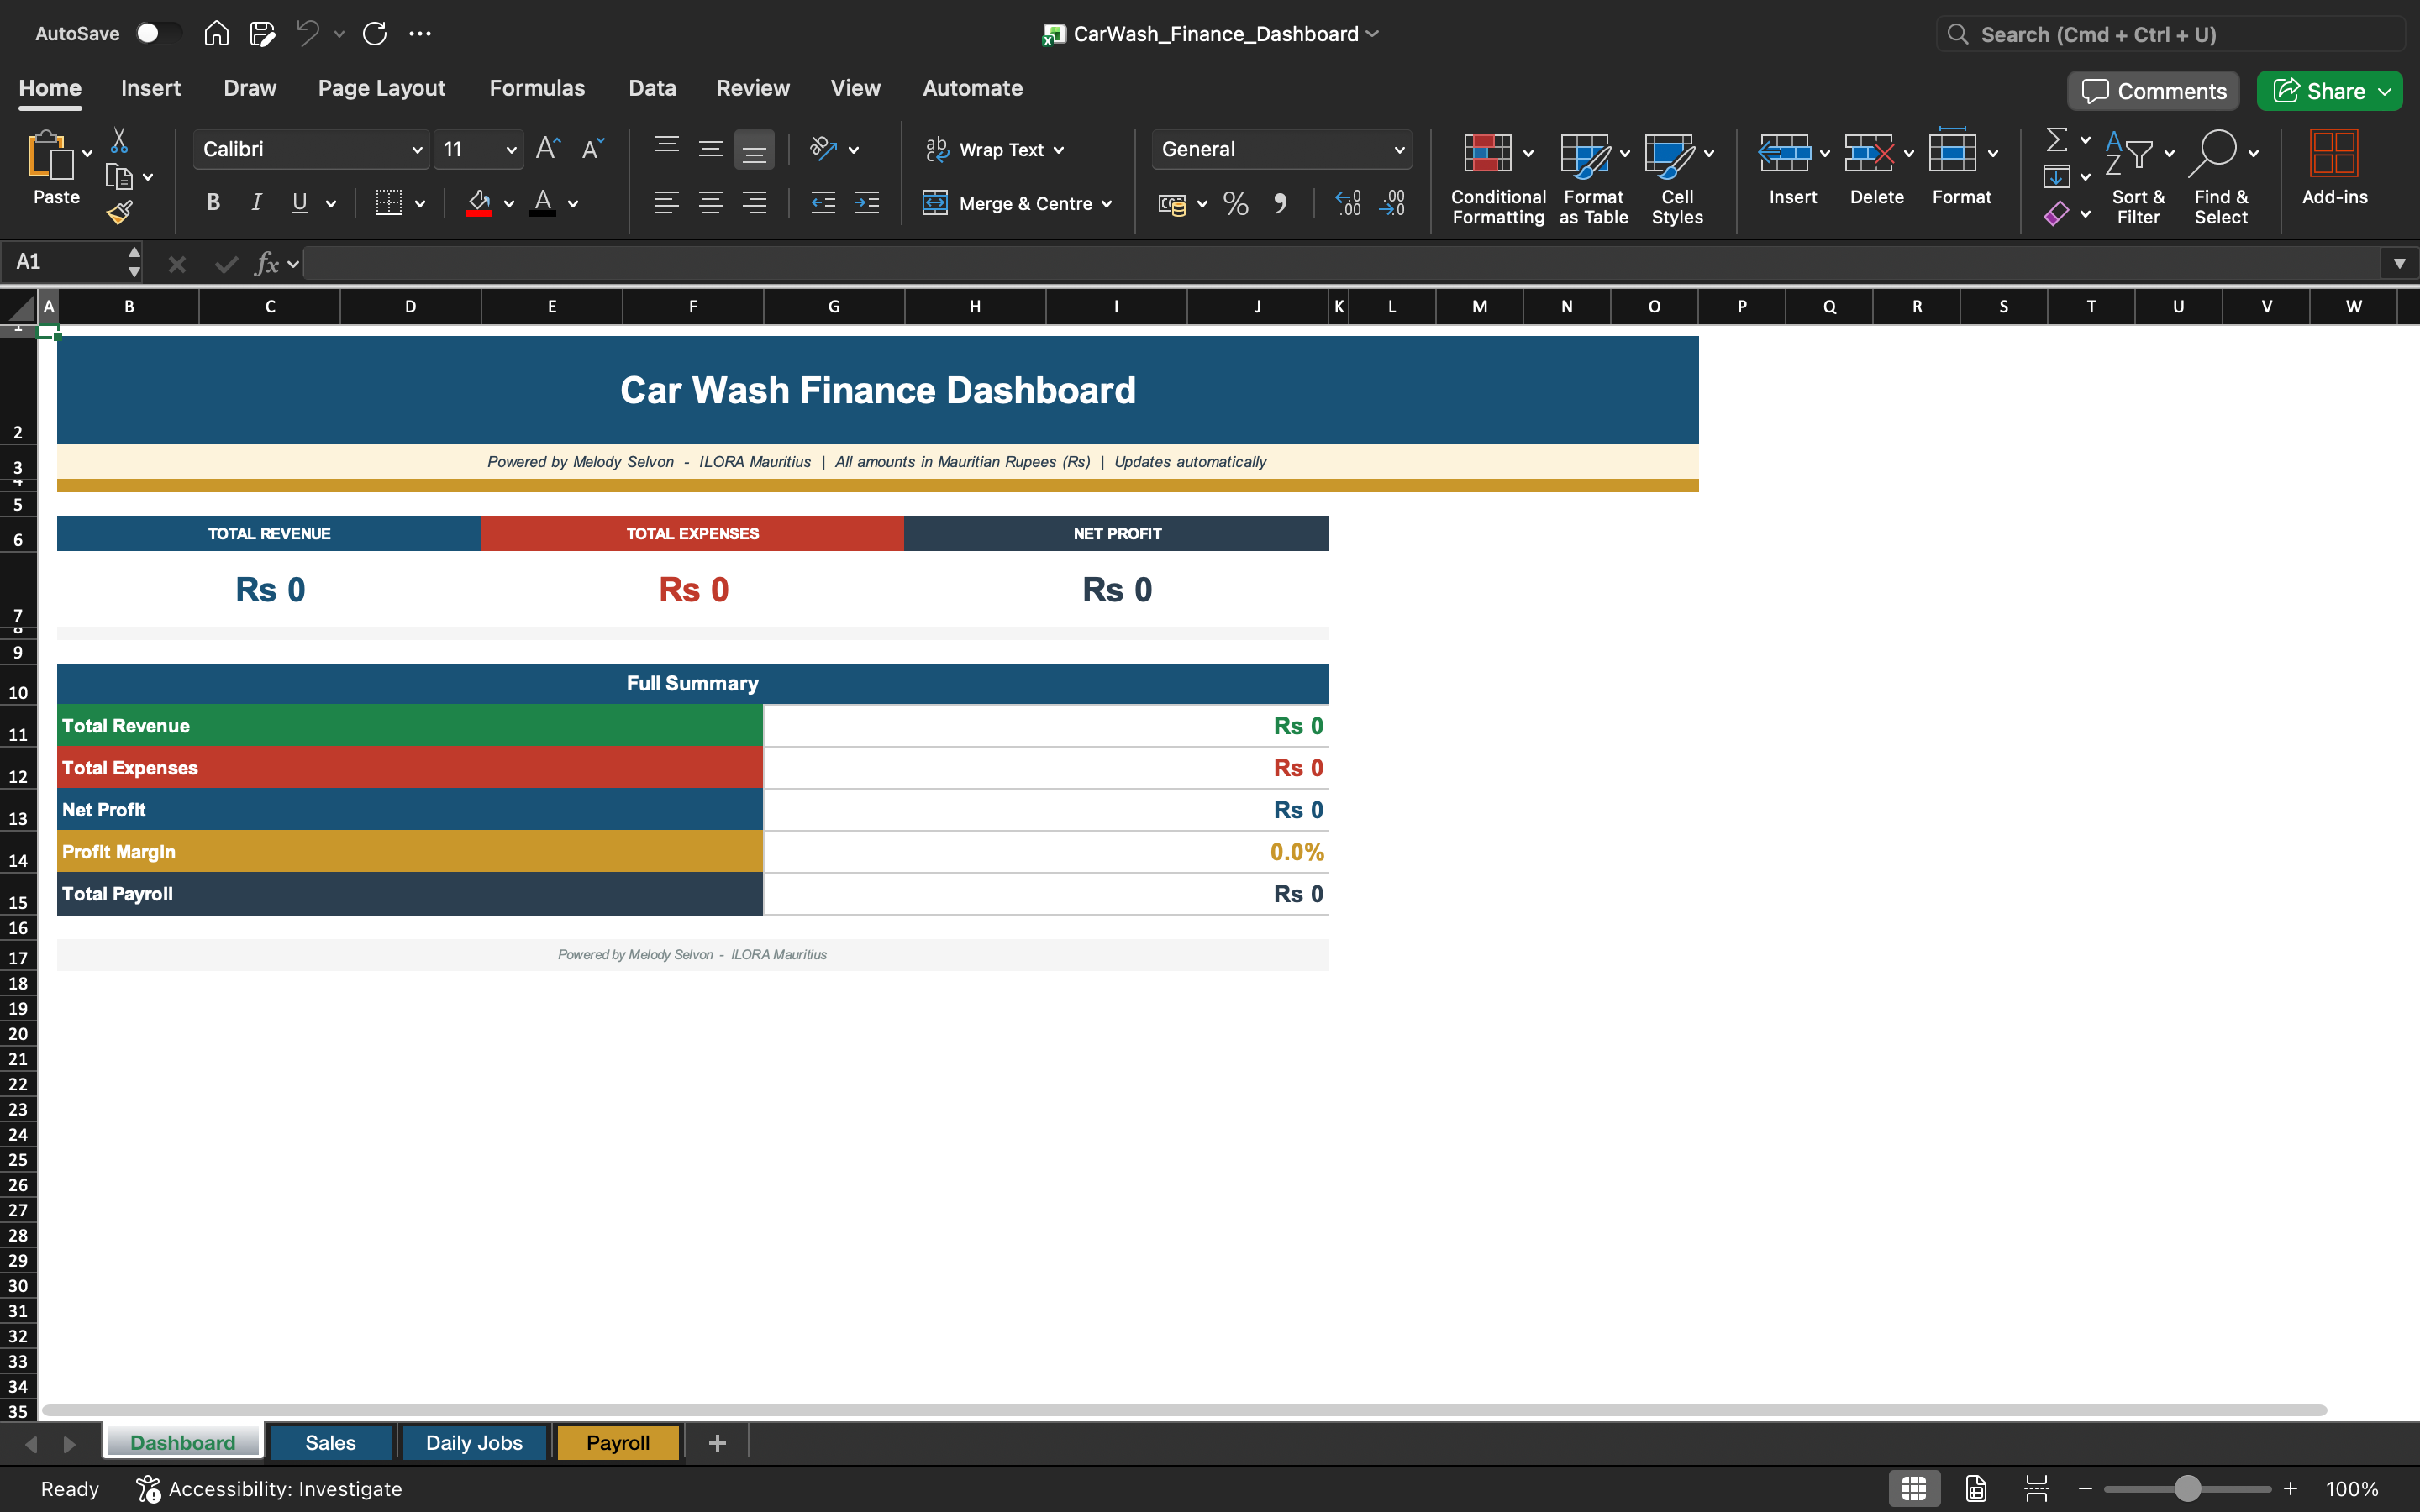Toggle middle align vertical alignment
Image resolution: width=2420 pixels, height=1512 pixels.
710,149
